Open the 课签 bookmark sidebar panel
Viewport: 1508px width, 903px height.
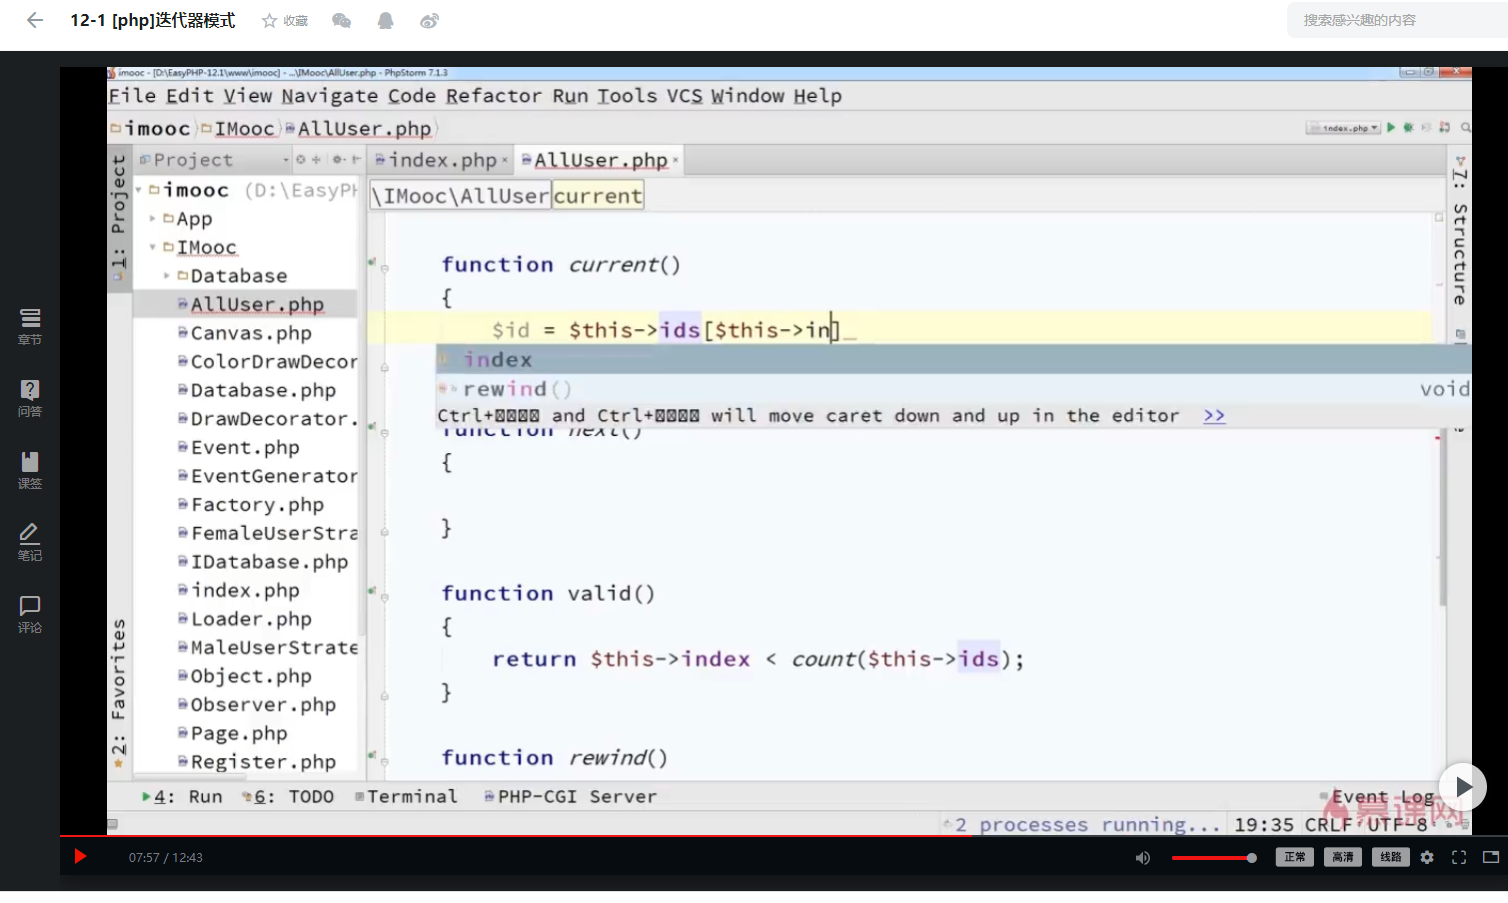coord(30,470)
